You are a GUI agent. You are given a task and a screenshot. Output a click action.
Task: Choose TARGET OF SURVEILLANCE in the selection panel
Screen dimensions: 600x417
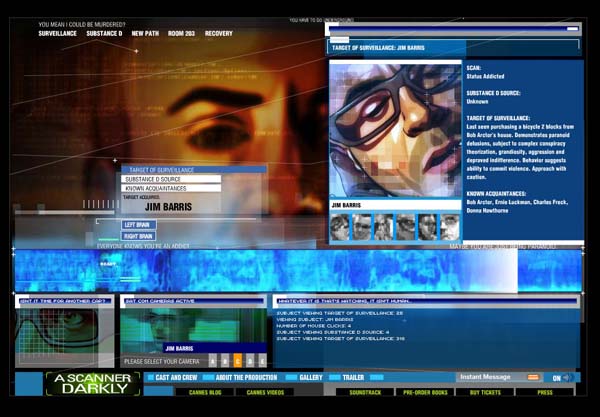click(194, 169)
